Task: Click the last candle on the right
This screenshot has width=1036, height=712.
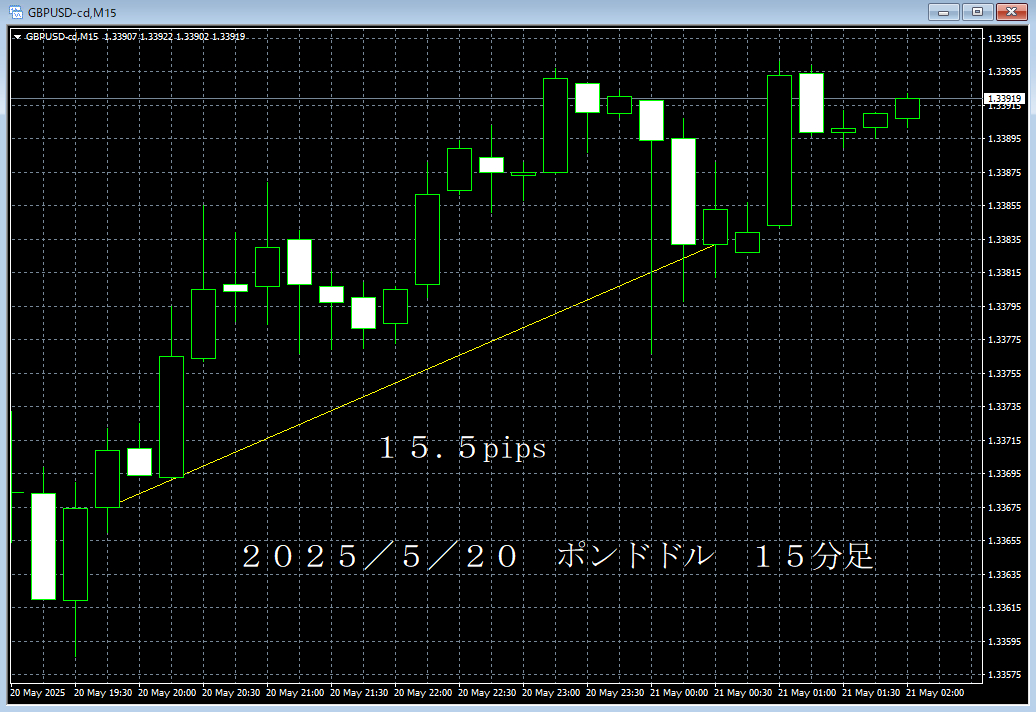Action: 907,108
